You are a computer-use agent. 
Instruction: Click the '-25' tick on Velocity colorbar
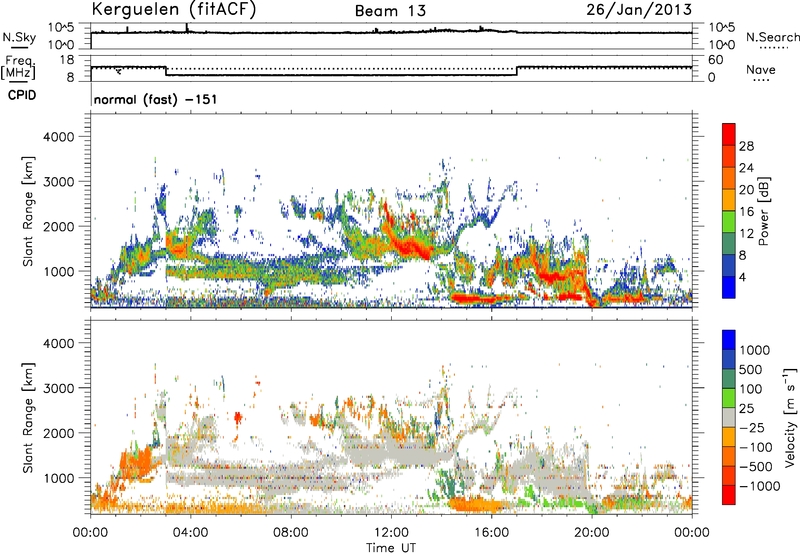[752, 427]
